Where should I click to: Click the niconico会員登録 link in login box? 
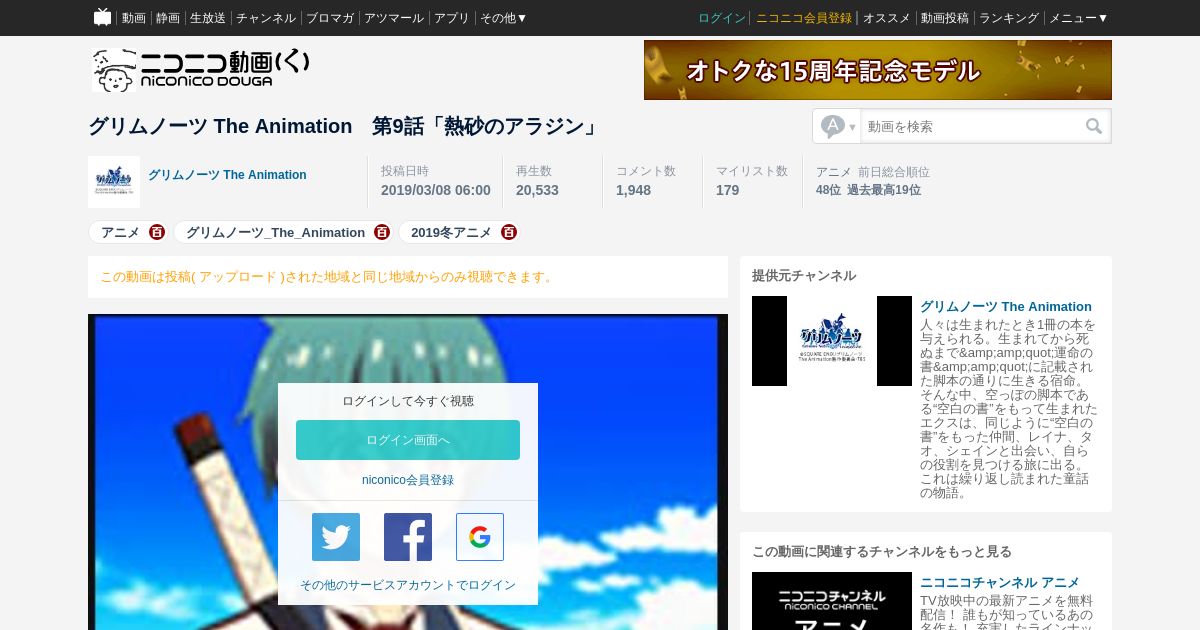[x=408, y=480]
